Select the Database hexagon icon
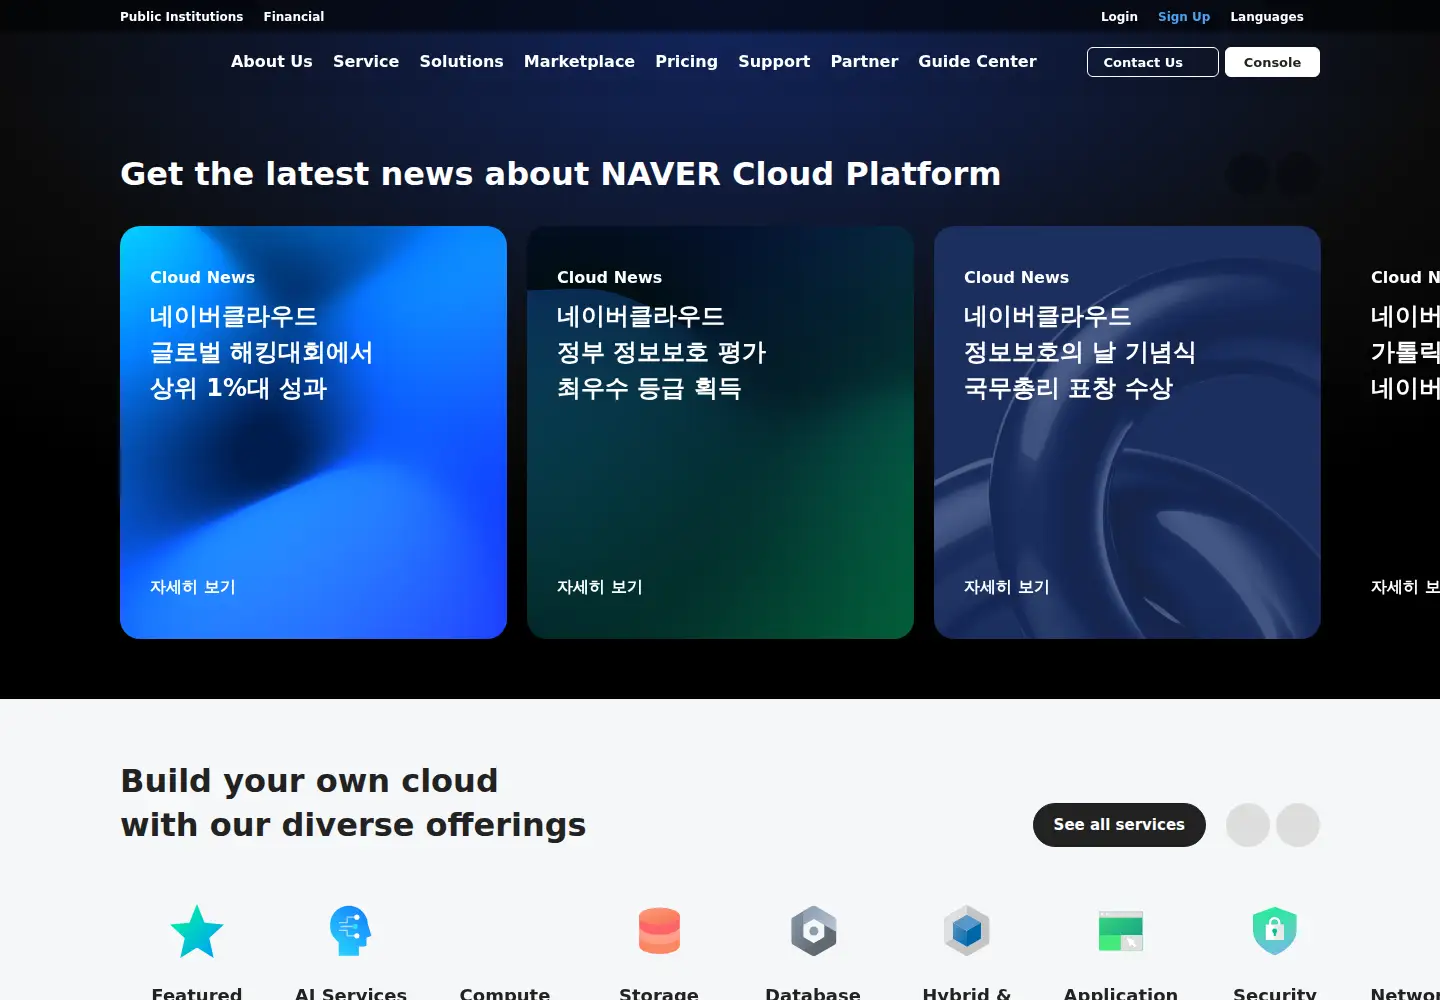The height and width of the screenshot is (1000, 1440). point(813,931)
